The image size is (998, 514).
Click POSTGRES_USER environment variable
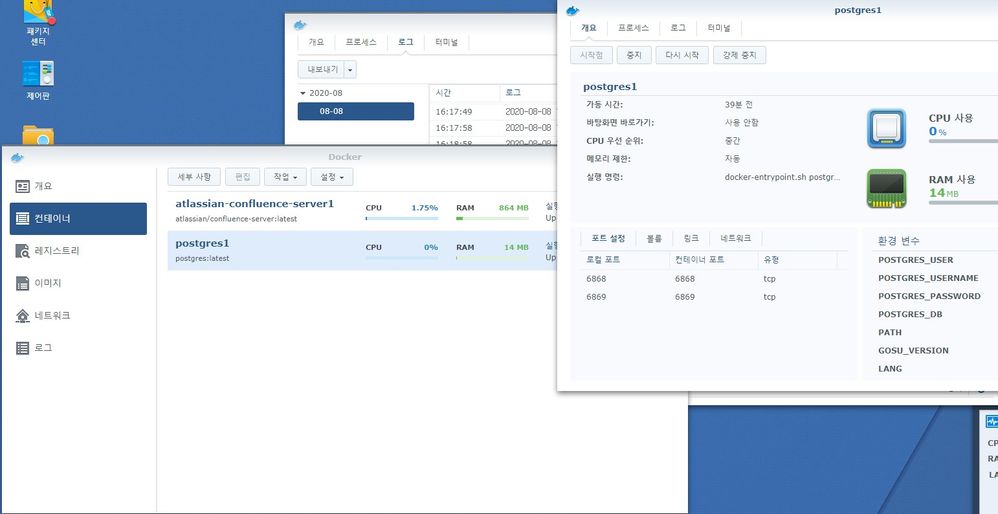point(915,260)
